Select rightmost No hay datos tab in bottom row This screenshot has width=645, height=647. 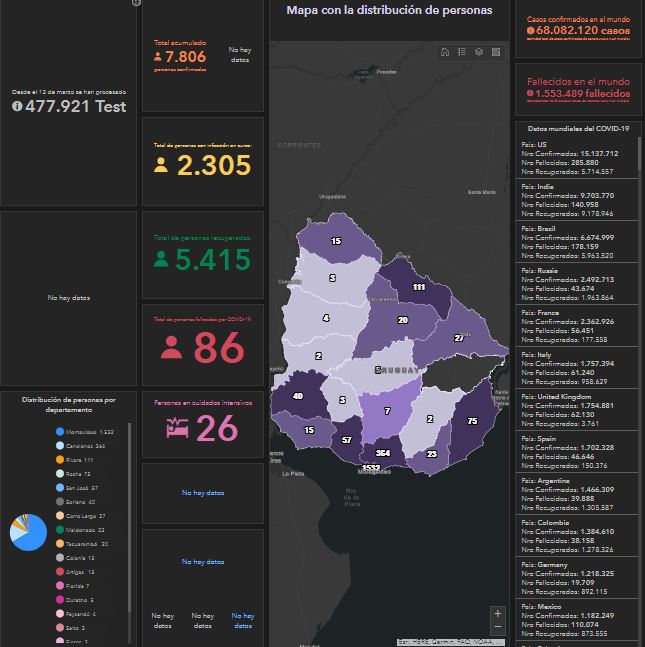tap(242, 620)
